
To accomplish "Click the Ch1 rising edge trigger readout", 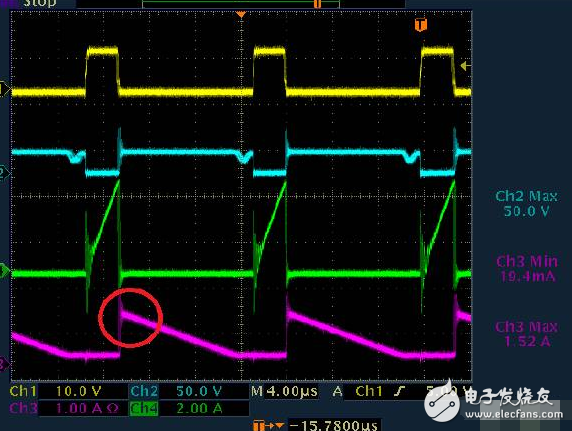I will tap(380, 392).
